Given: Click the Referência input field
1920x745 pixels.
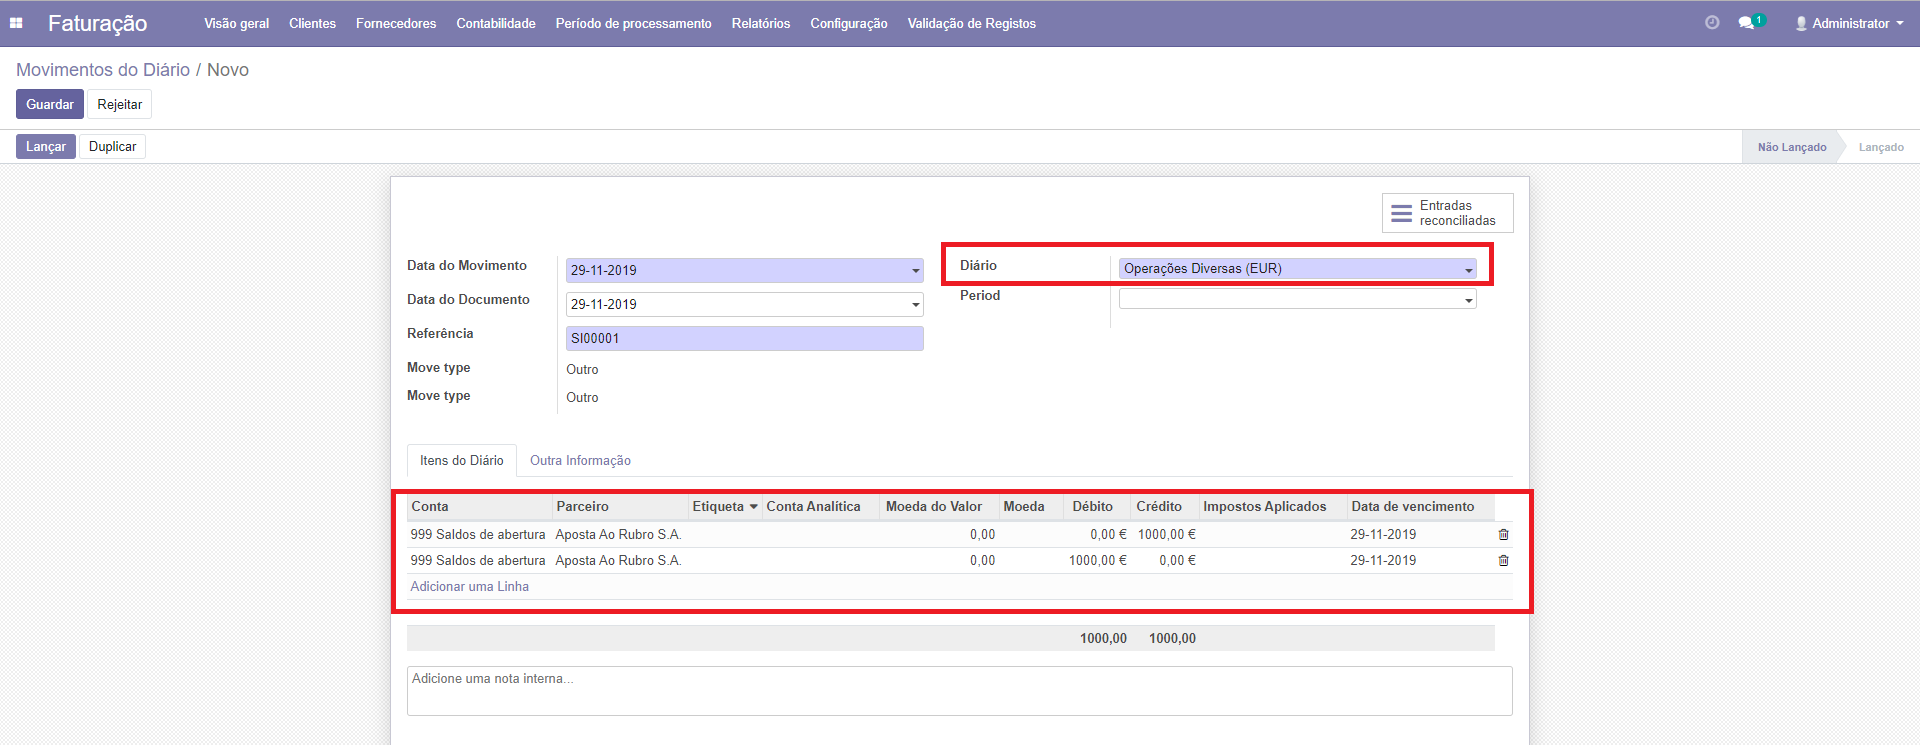Looking at the screenshot, I should click(x=744, y=339).
